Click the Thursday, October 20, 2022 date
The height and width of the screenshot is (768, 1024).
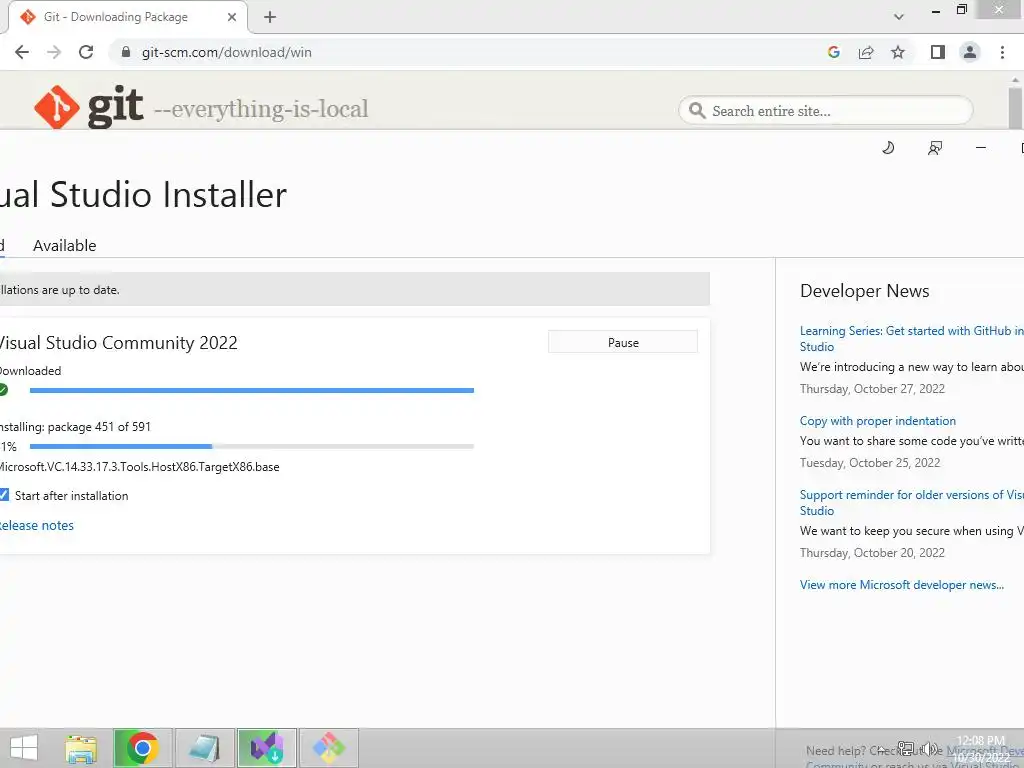[x=872, y=553]
